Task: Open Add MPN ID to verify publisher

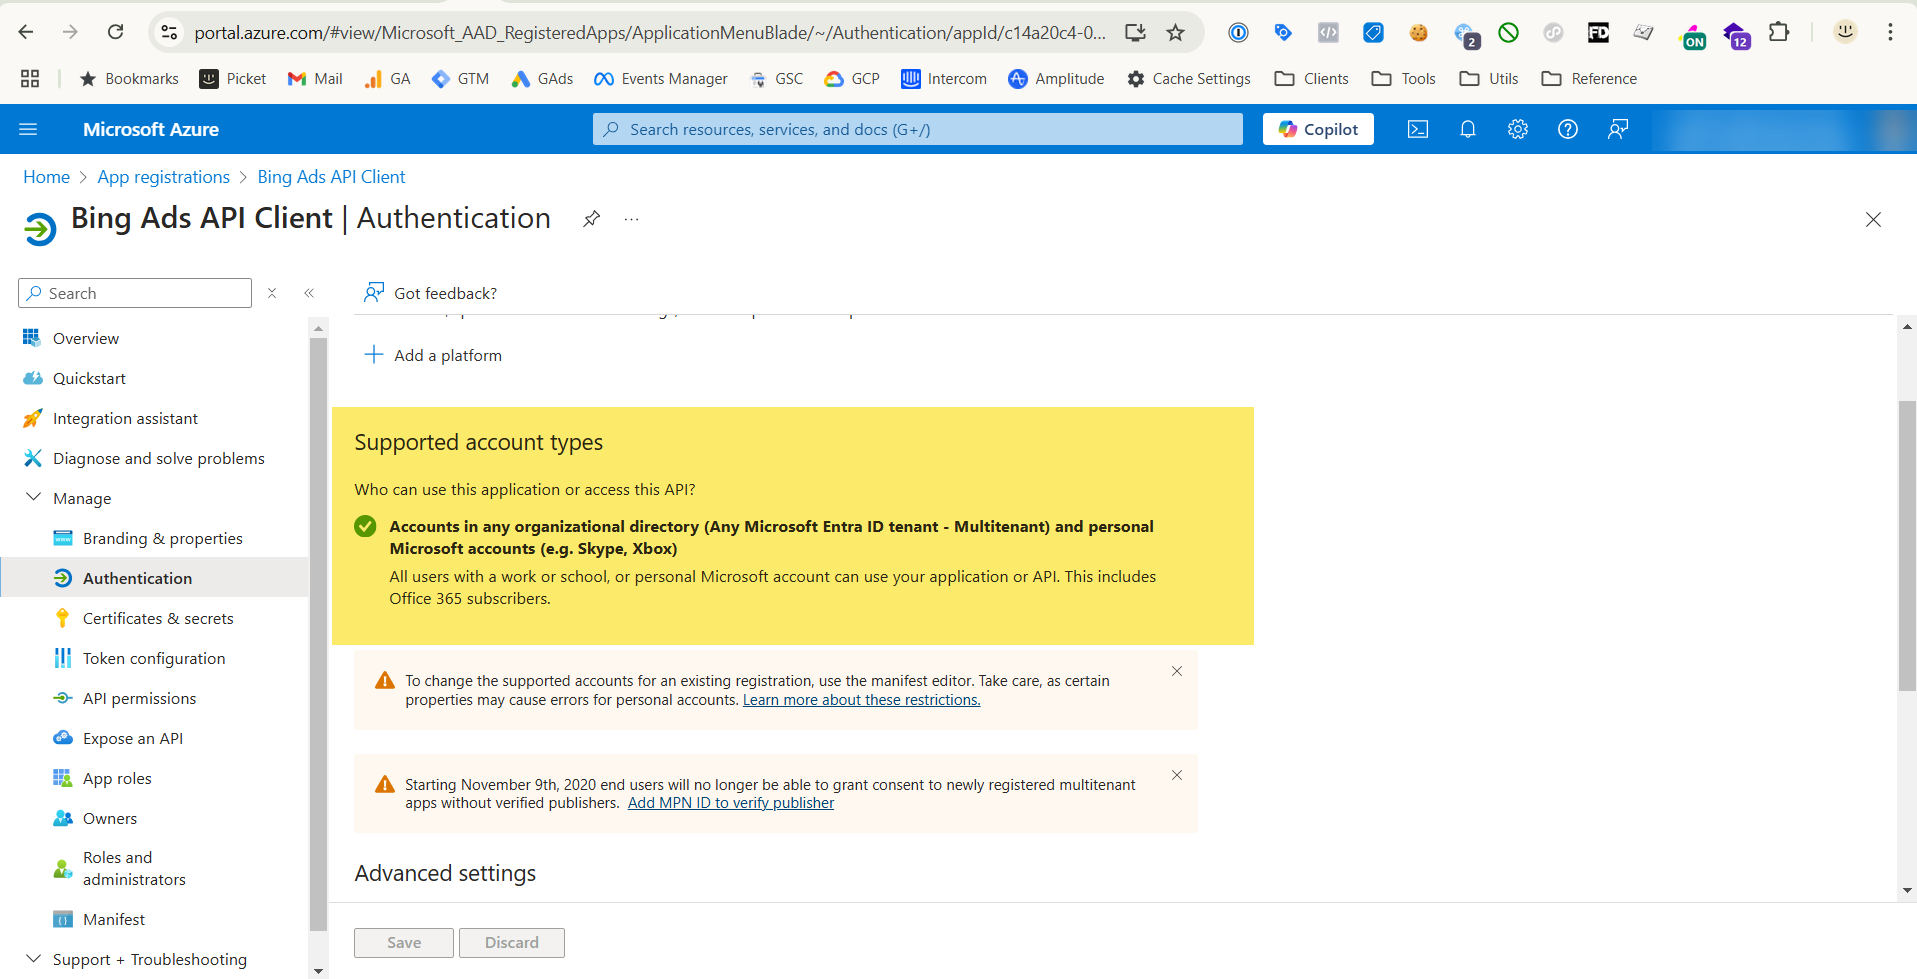Action: [730, 803]
